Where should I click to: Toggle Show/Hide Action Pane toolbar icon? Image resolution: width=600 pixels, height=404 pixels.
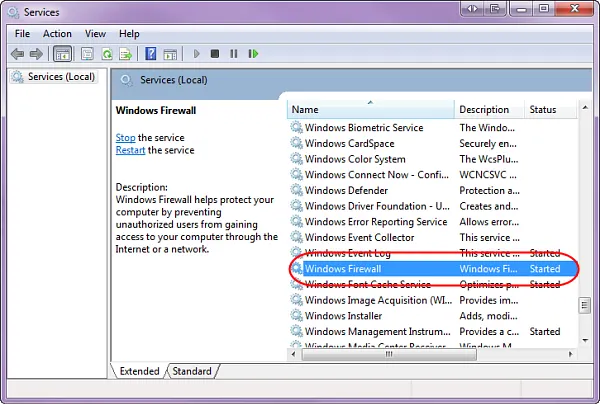point(170,54)
